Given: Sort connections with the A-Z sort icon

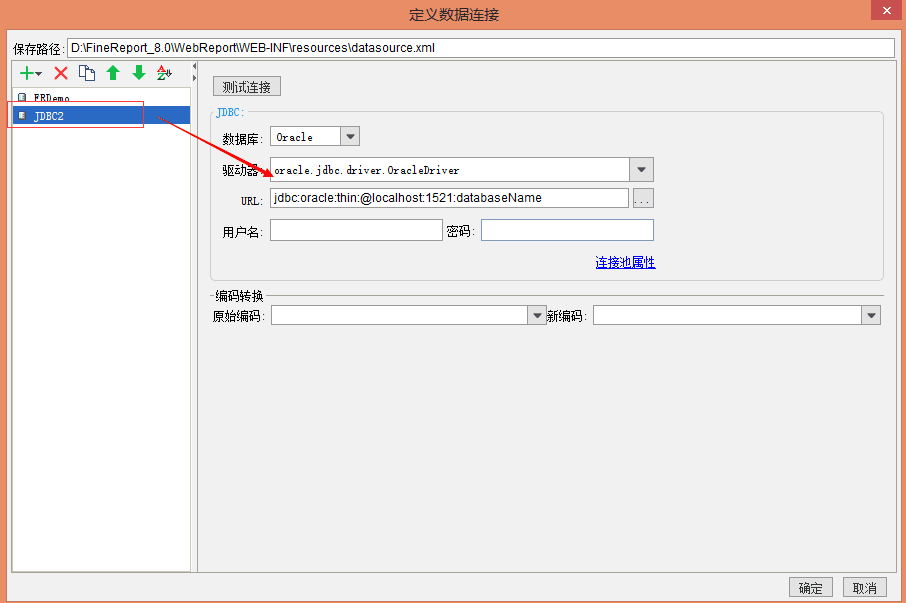Looking at the screenshot, I should tap(164, 73).
